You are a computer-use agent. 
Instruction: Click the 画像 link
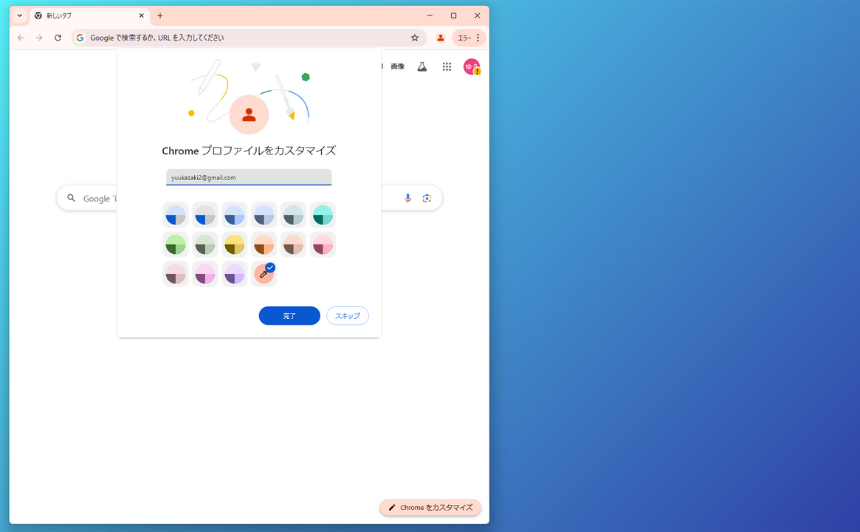pos(397,67)
